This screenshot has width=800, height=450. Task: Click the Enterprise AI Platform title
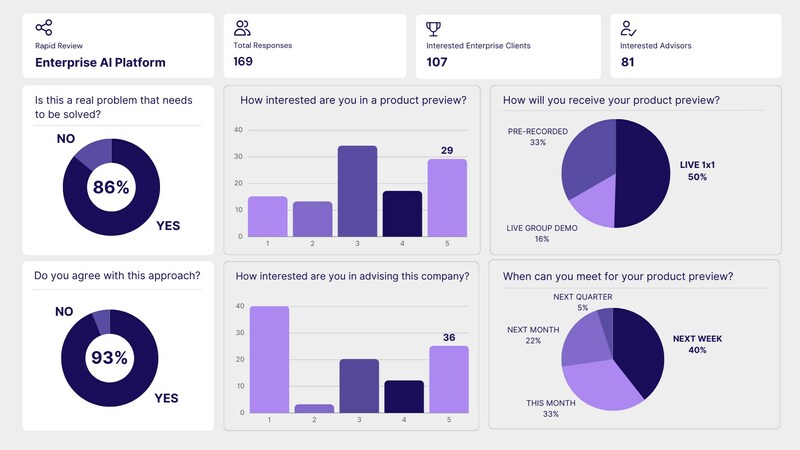(101, 62)
